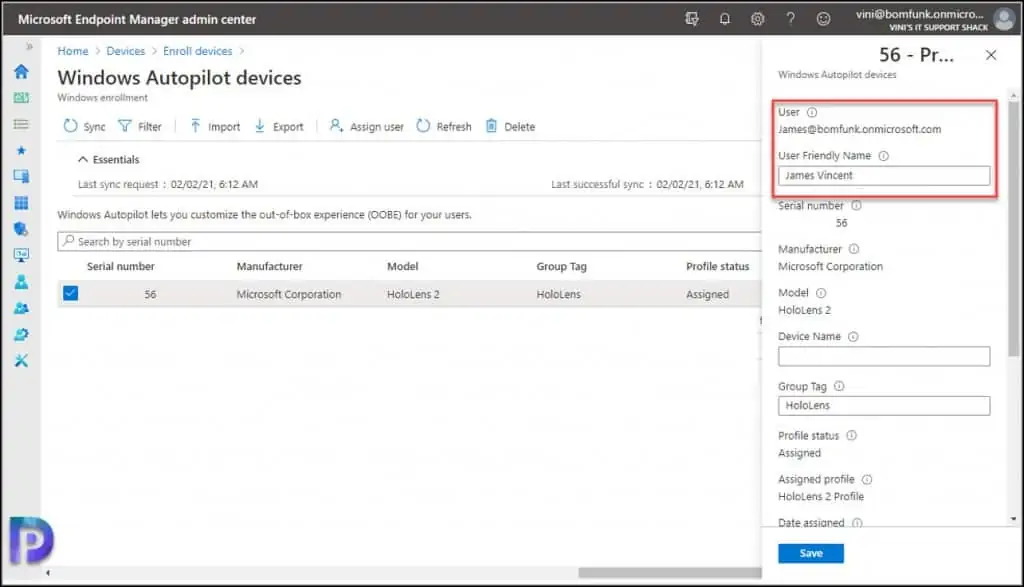This screenshot has width=1024, height=587.
Task: Click the horizontal scrollbar thumb at bottom
Action: click(669, 573)
